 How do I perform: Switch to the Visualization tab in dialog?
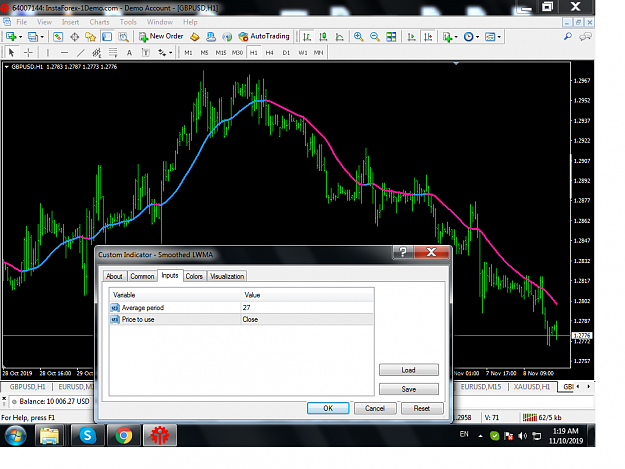click(227, 276)
